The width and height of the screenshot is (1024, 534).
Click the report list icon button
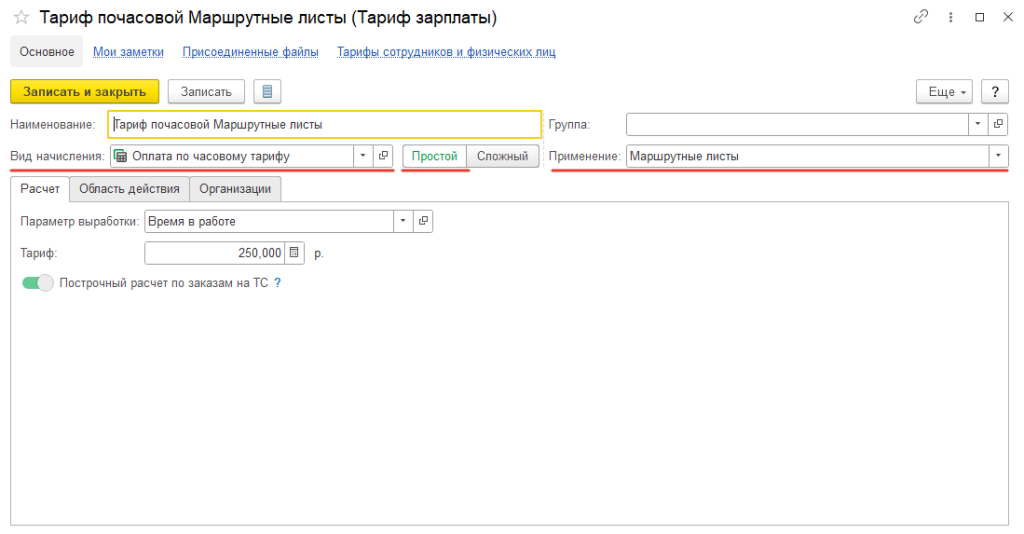(x=267, y=92)
